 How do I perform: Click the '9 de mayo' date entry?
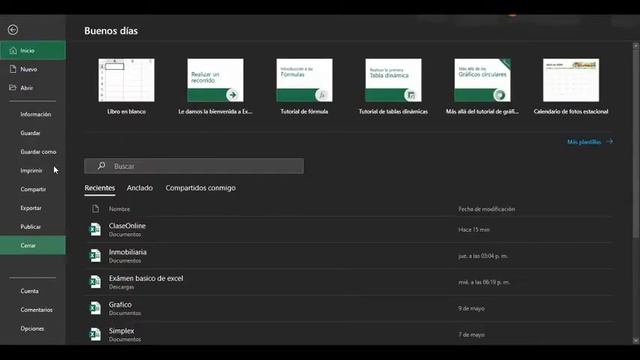[471, 309]
